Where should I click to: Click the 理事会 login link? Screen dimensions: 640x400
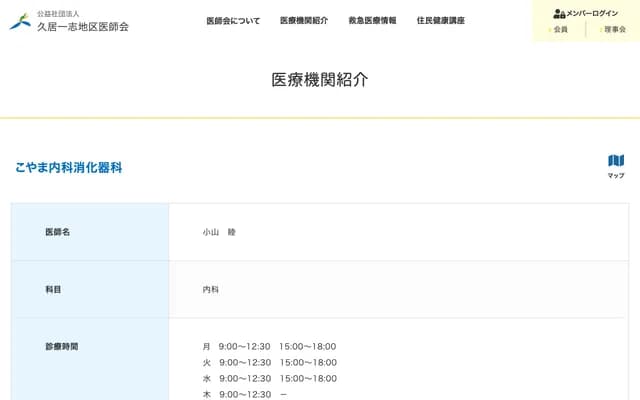click(614, 30)
